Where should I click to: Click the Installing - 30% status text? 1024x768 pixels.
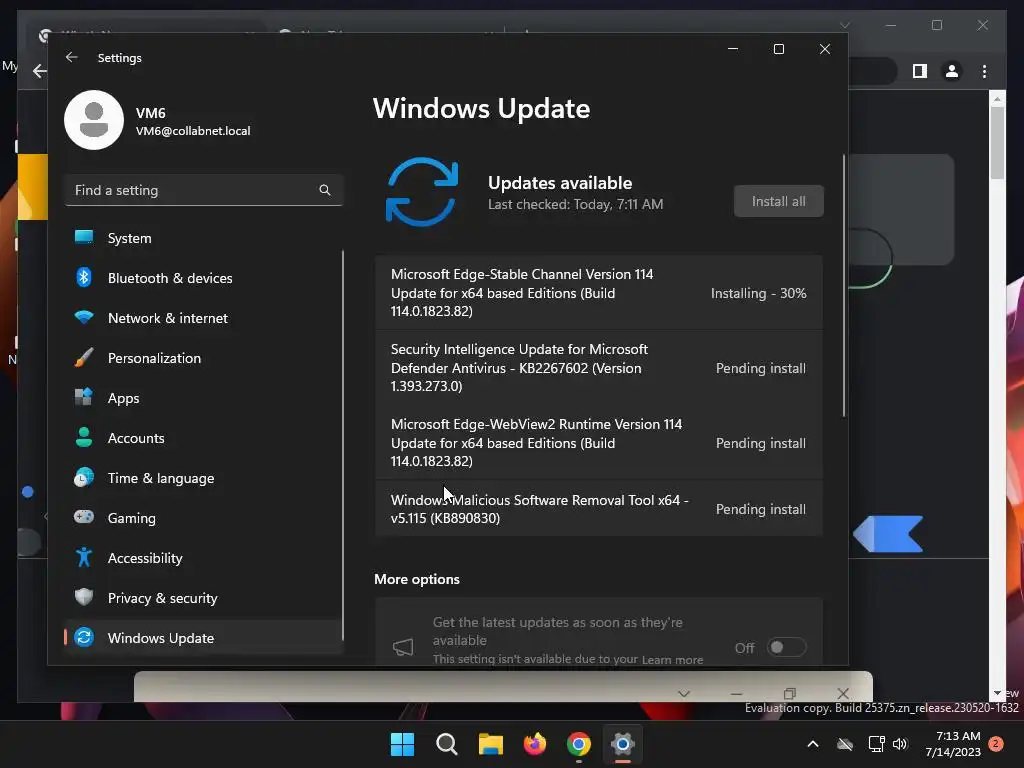coord(758,293)
